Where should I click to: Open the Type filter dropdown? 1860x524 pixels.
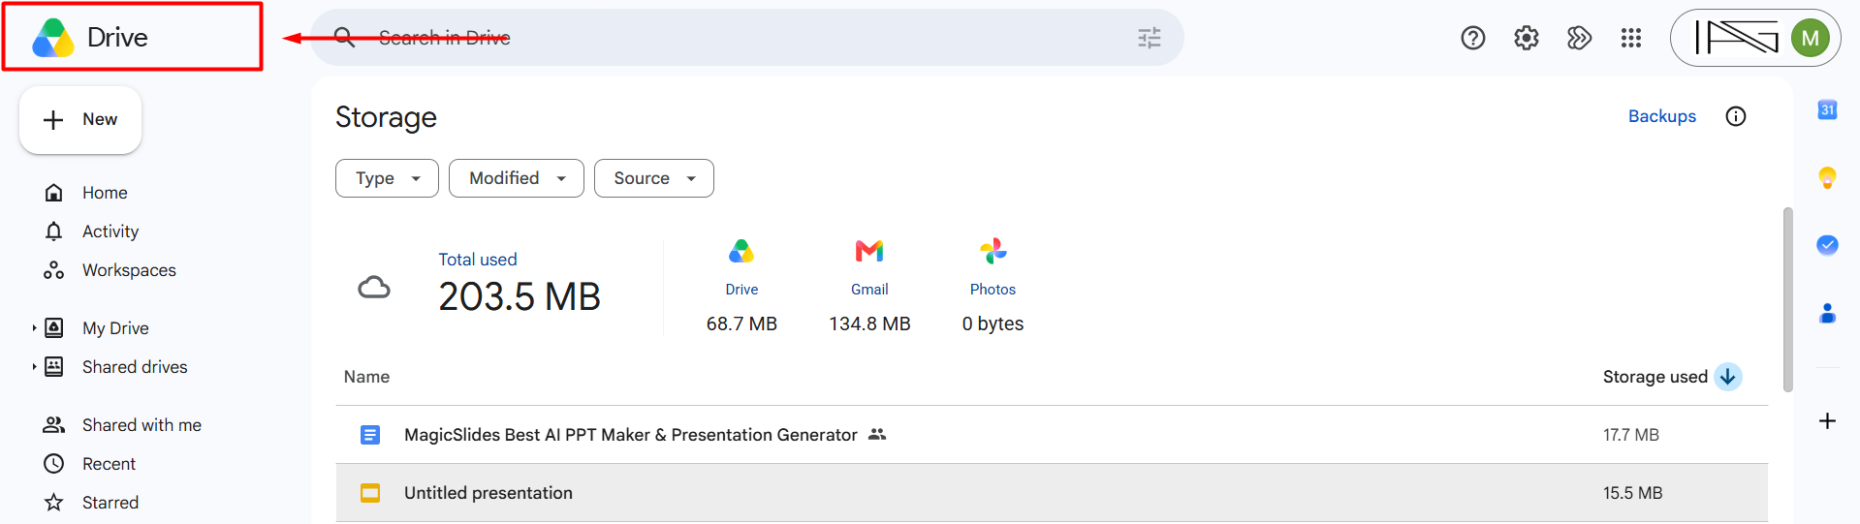pyautogui.click(x=387, y=178)
